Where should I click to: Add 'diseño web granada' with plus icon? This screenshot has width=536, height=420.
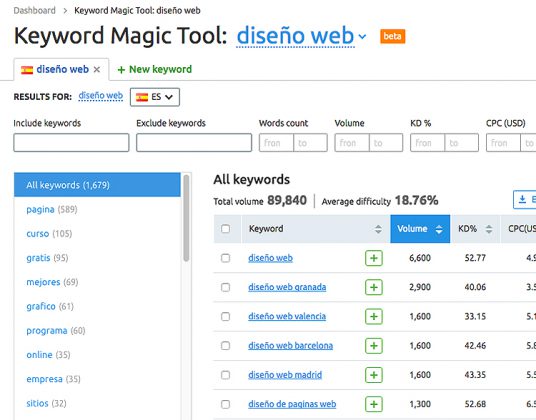(374, 287)
